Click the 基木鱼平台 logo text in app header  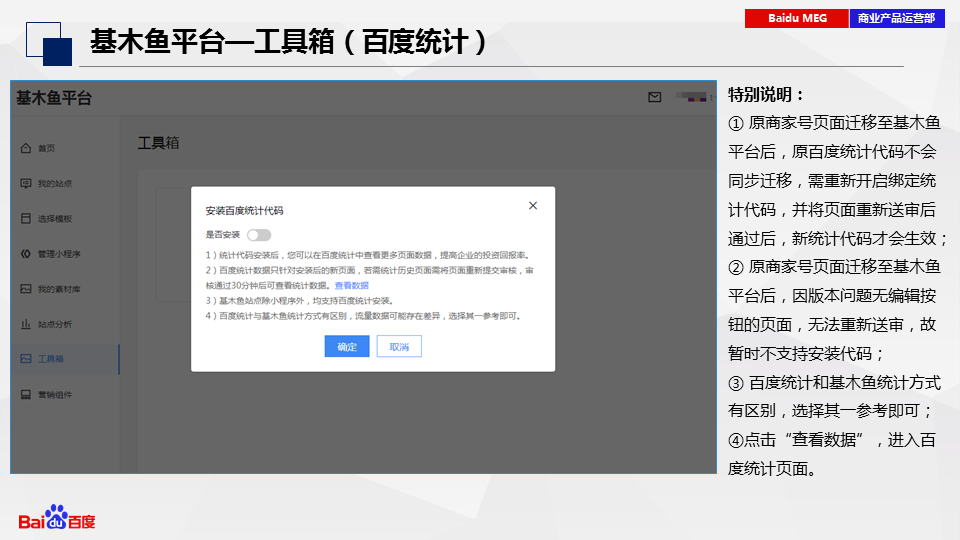click(54, 98)
